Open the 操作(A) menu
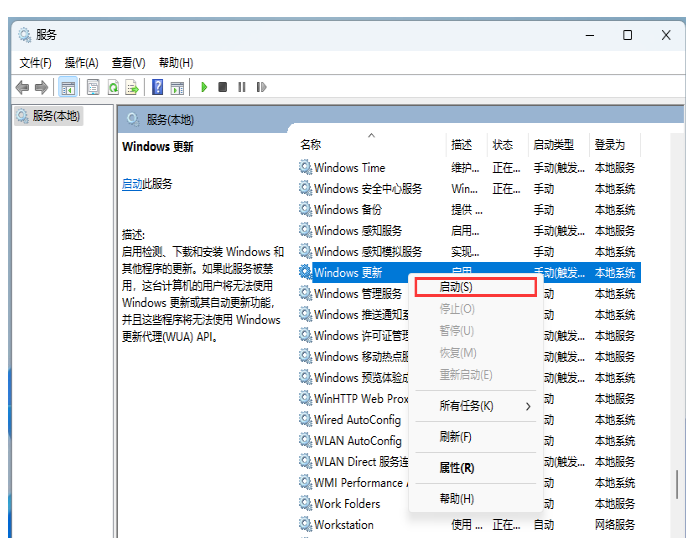Screen dimensions: 686x538 81,63
